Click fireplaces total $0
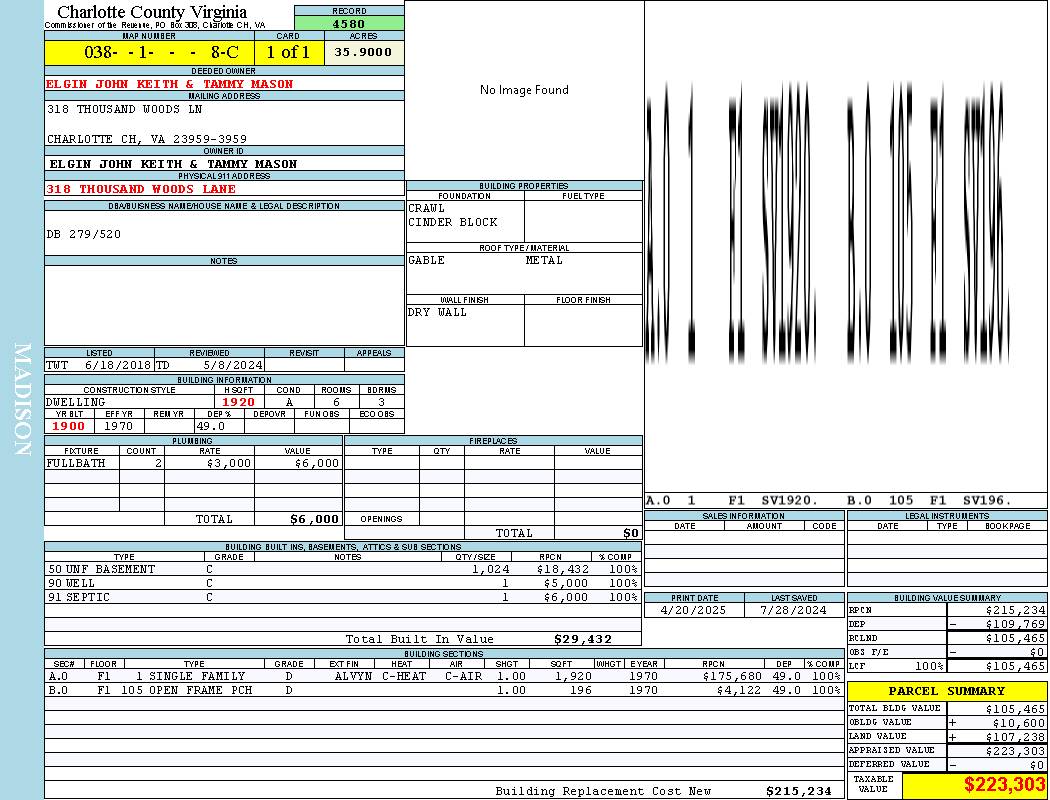 [631, 534]
